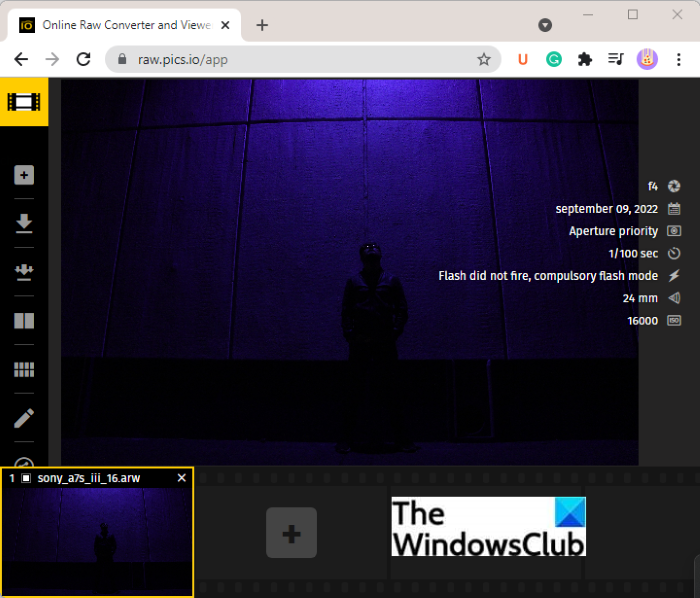Click the 'Aperture priority' text
The image size is (700, 598).
point(613,231)
